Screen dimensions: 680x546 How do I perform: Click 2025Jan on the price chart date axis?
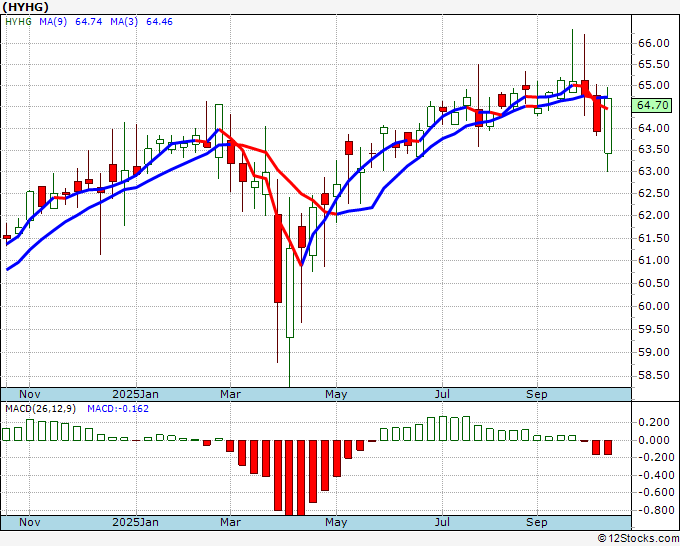135,394
